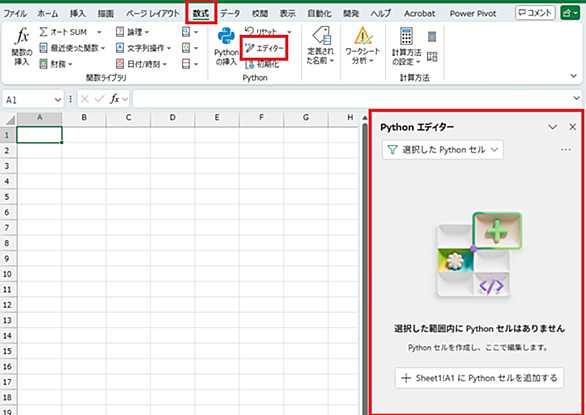
Task: Switch to the ヘルプ tab
Action: (x=381, y=14)
